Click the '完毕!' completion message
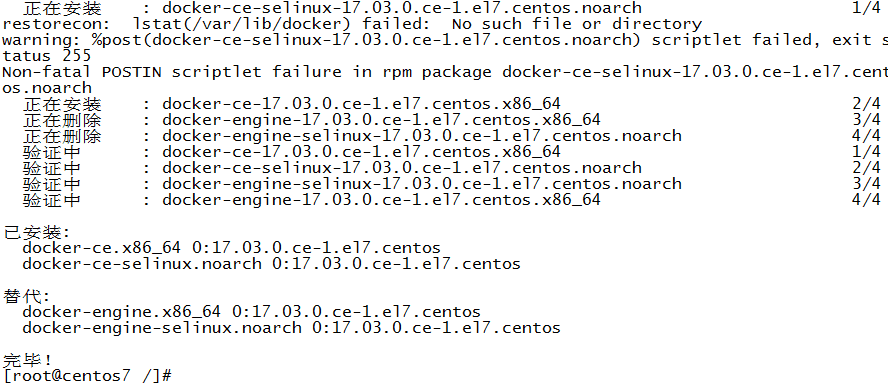This screenshot has width=888, height=383. [x=28, y=360]
